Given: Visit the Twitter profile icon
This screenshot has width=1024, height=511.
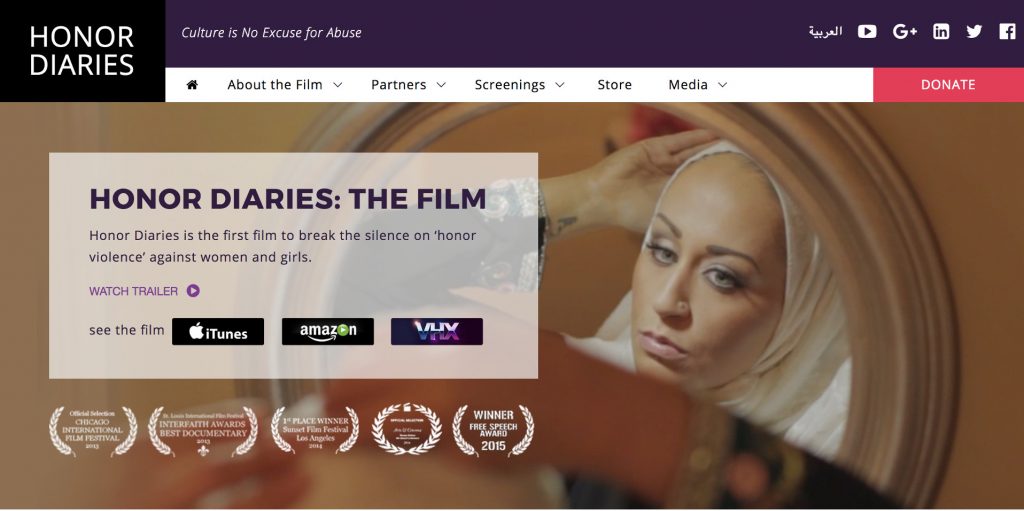Looking at the screenshot, I should click(x=974, y=31).
